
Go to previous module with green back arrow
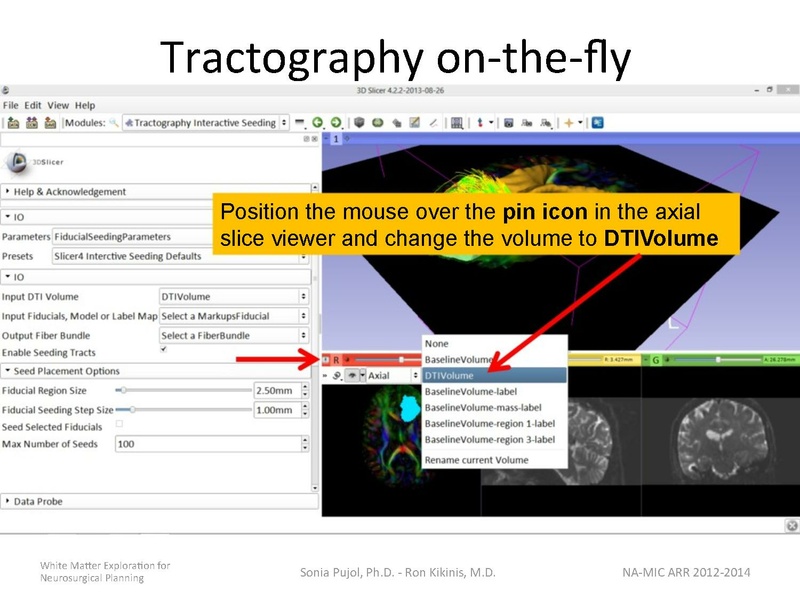[317, 122]
